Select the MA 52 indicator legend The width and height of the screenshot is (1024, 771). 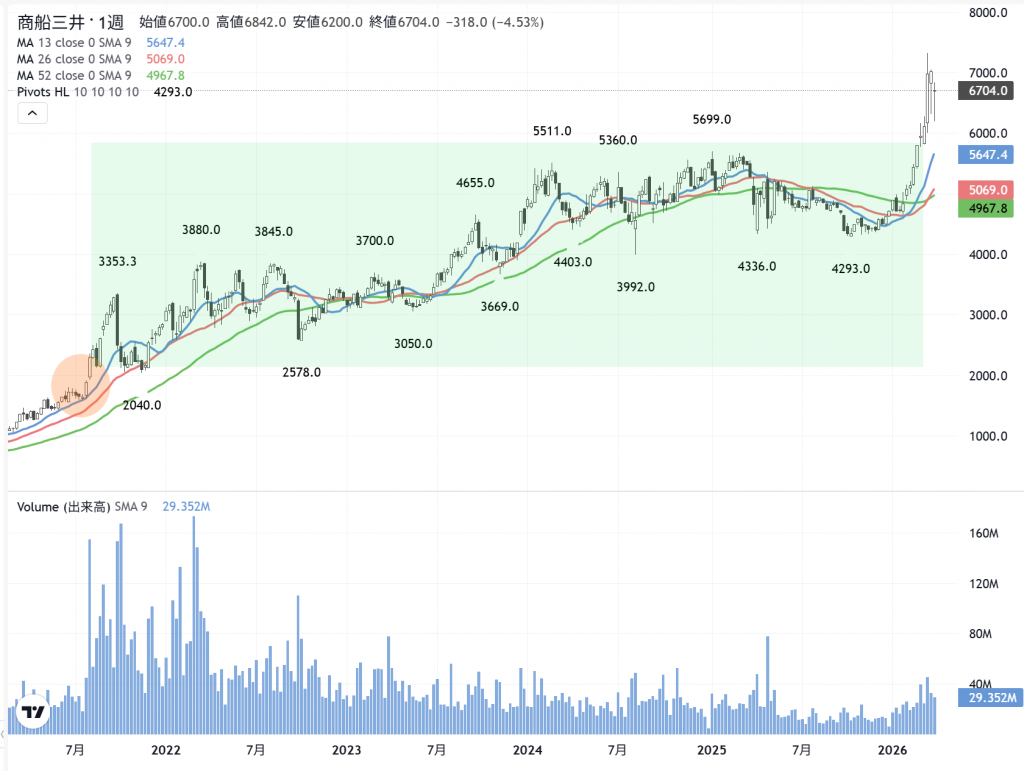click(x=77, y=75)
